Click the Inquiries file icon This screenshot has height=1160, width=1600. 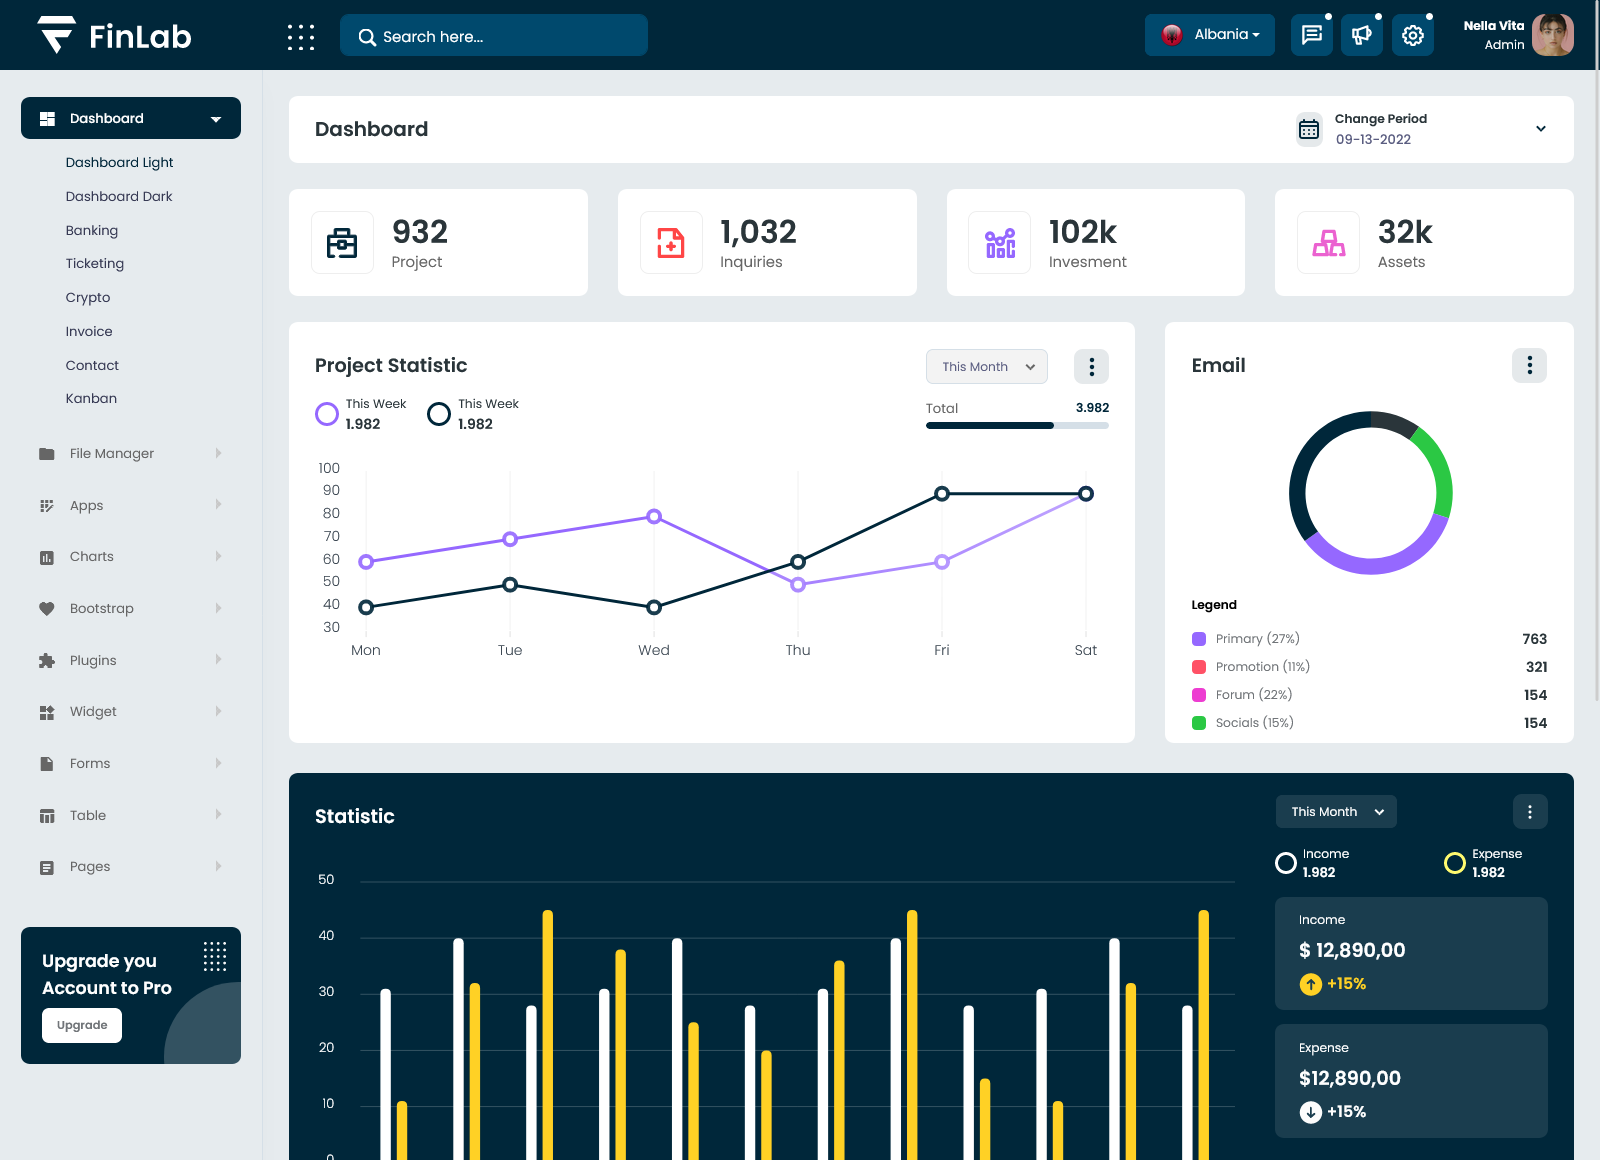[x=671, y=243]
